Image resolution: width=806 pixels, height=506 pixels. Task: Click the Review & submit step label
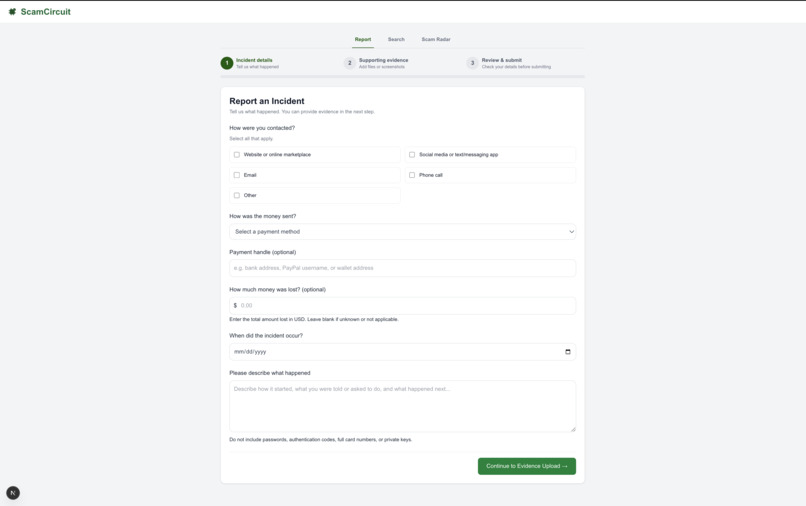[502, 60]
